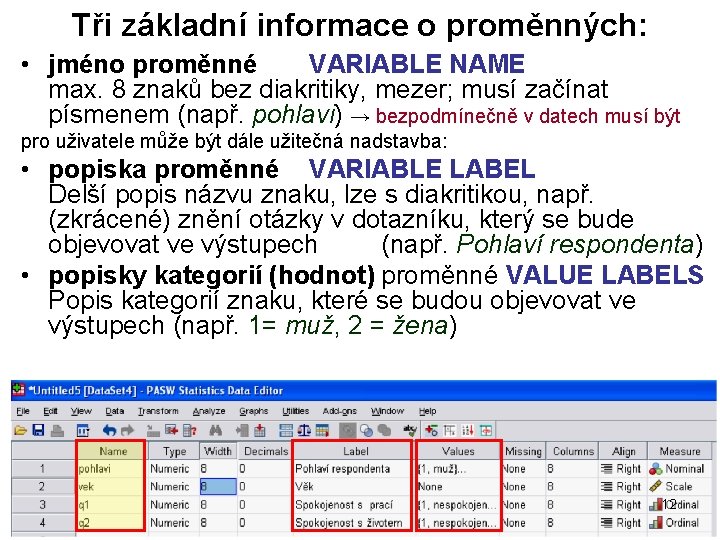The width and height of the screenshot is (720, 540).
Task: Click the Ordinal measure icon for q2
Action: 656,523
